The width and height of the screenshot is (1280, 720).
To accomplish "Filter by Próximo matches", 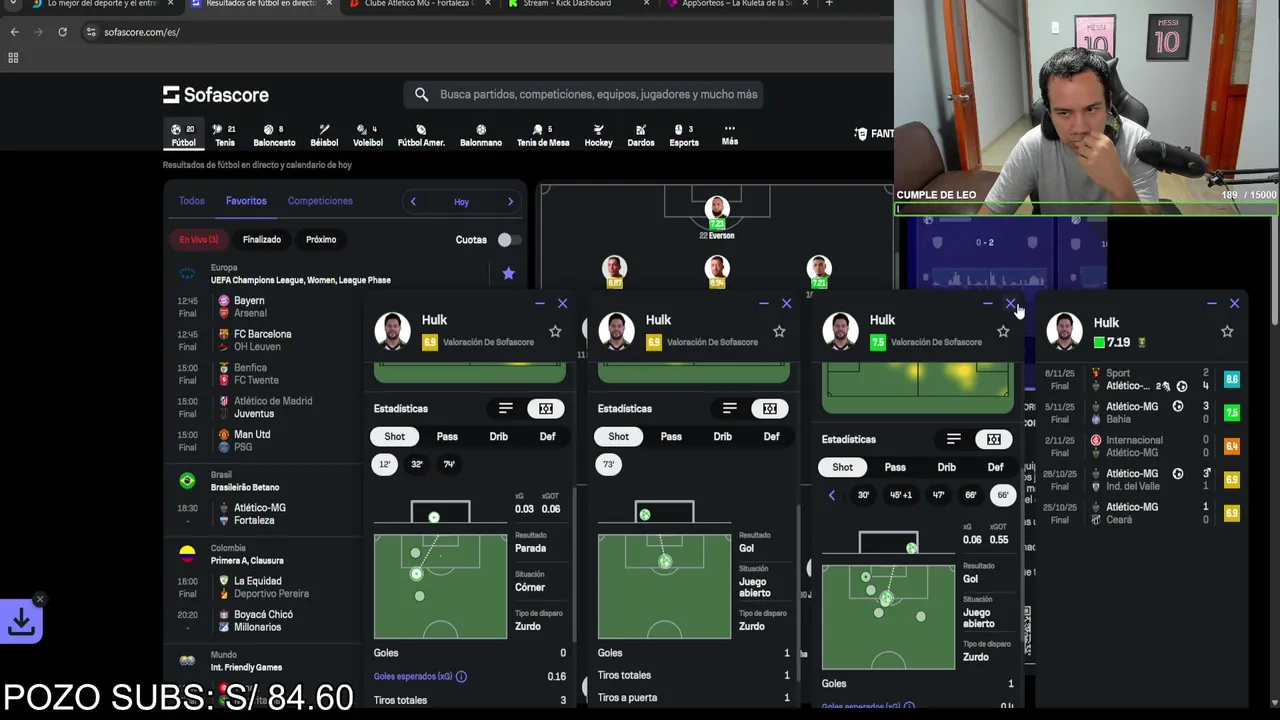I will pyautogui.click(x=321, y=240).
